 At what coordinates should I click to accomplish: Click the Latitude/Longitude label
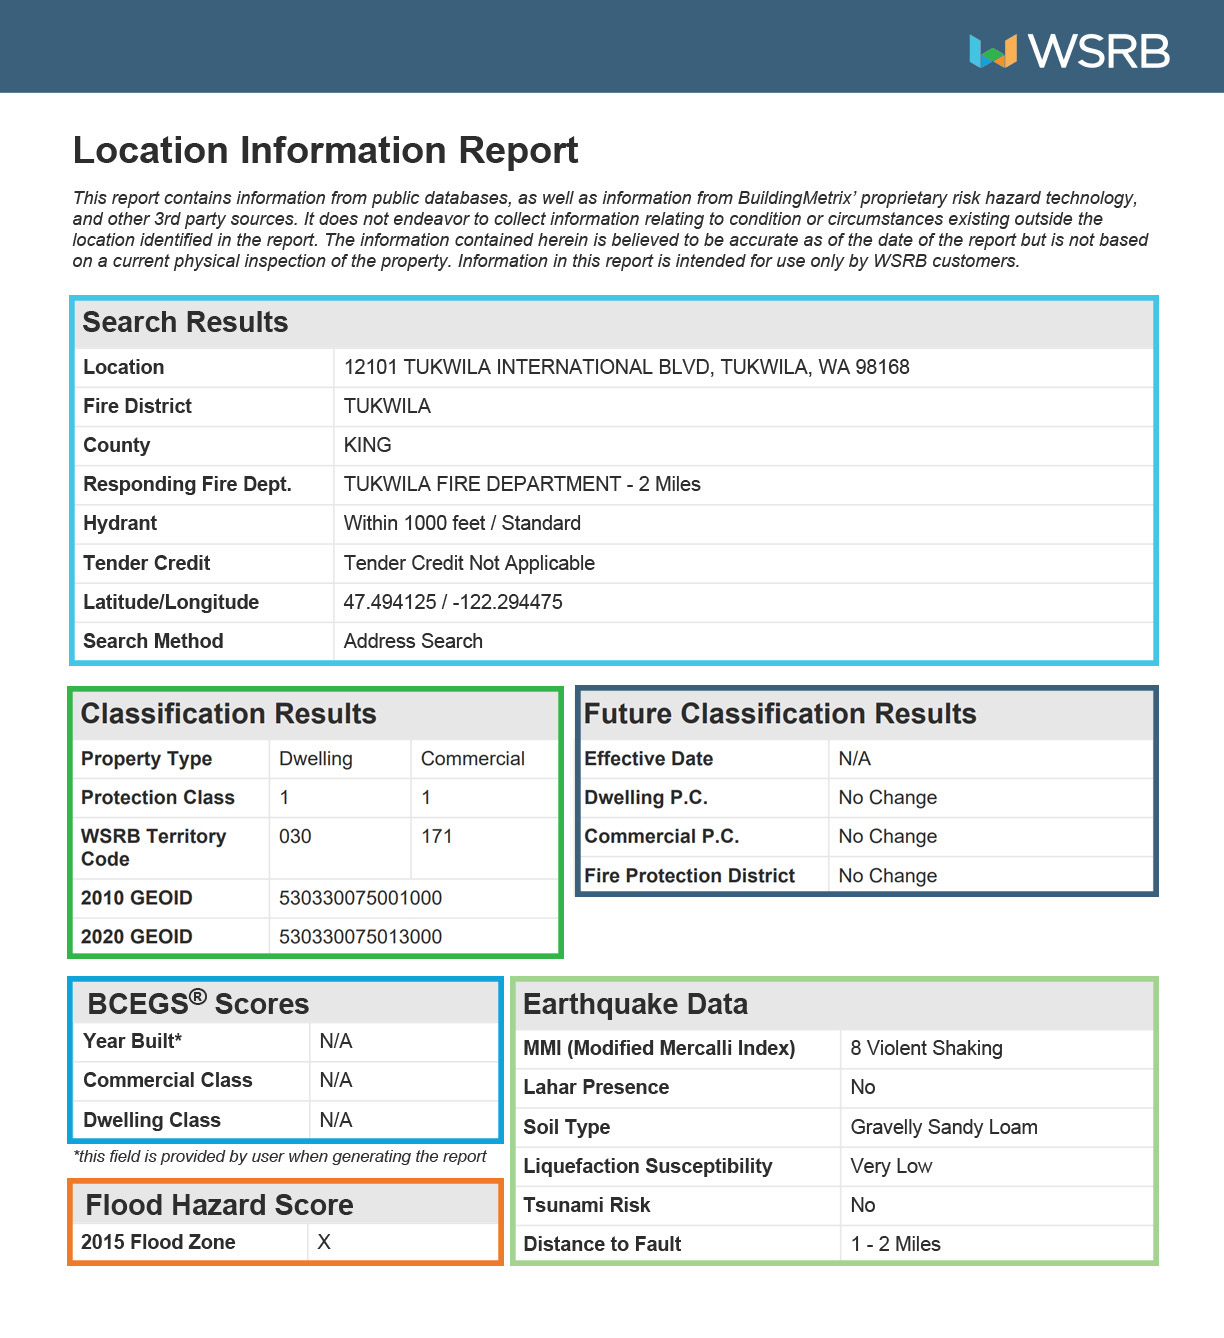(x=171, y=602)
